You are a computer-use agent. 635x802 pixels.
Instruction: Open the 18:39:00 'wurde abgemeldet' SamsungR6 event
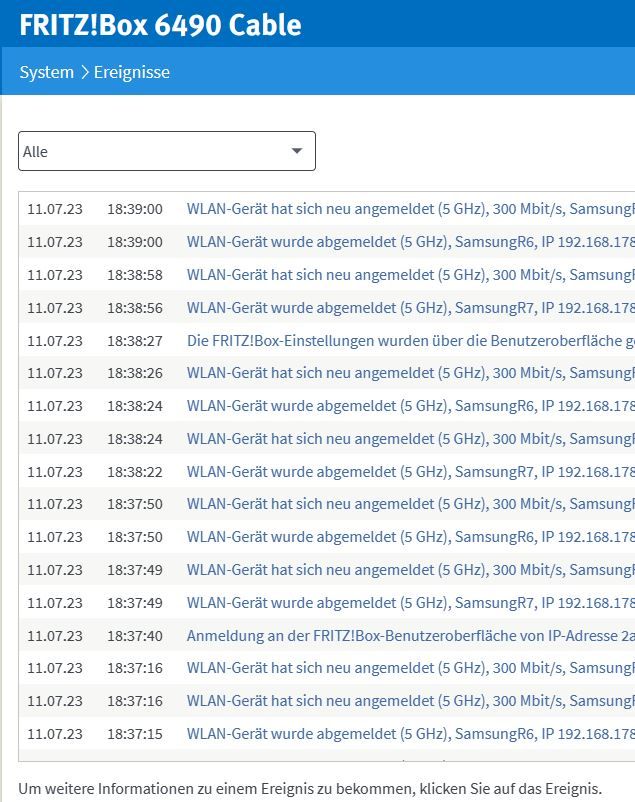[x=410, y=241]
